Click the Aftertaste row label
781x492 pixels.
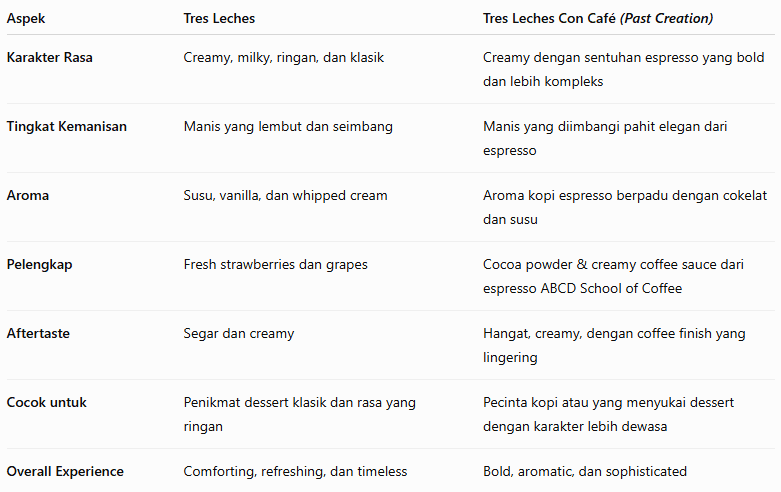pos(38,333)
